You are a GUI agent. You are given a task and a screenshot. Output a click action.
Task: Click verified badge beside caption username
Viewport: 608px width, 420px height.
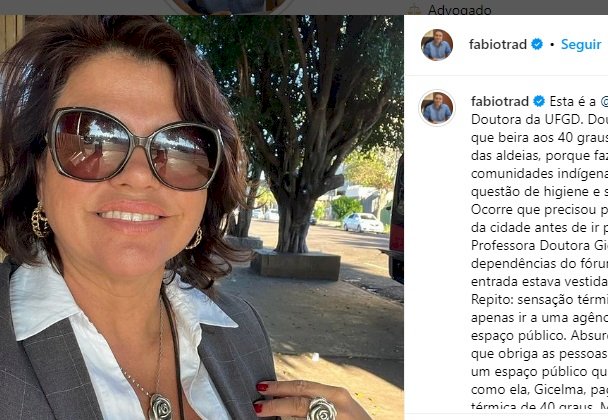539,101
